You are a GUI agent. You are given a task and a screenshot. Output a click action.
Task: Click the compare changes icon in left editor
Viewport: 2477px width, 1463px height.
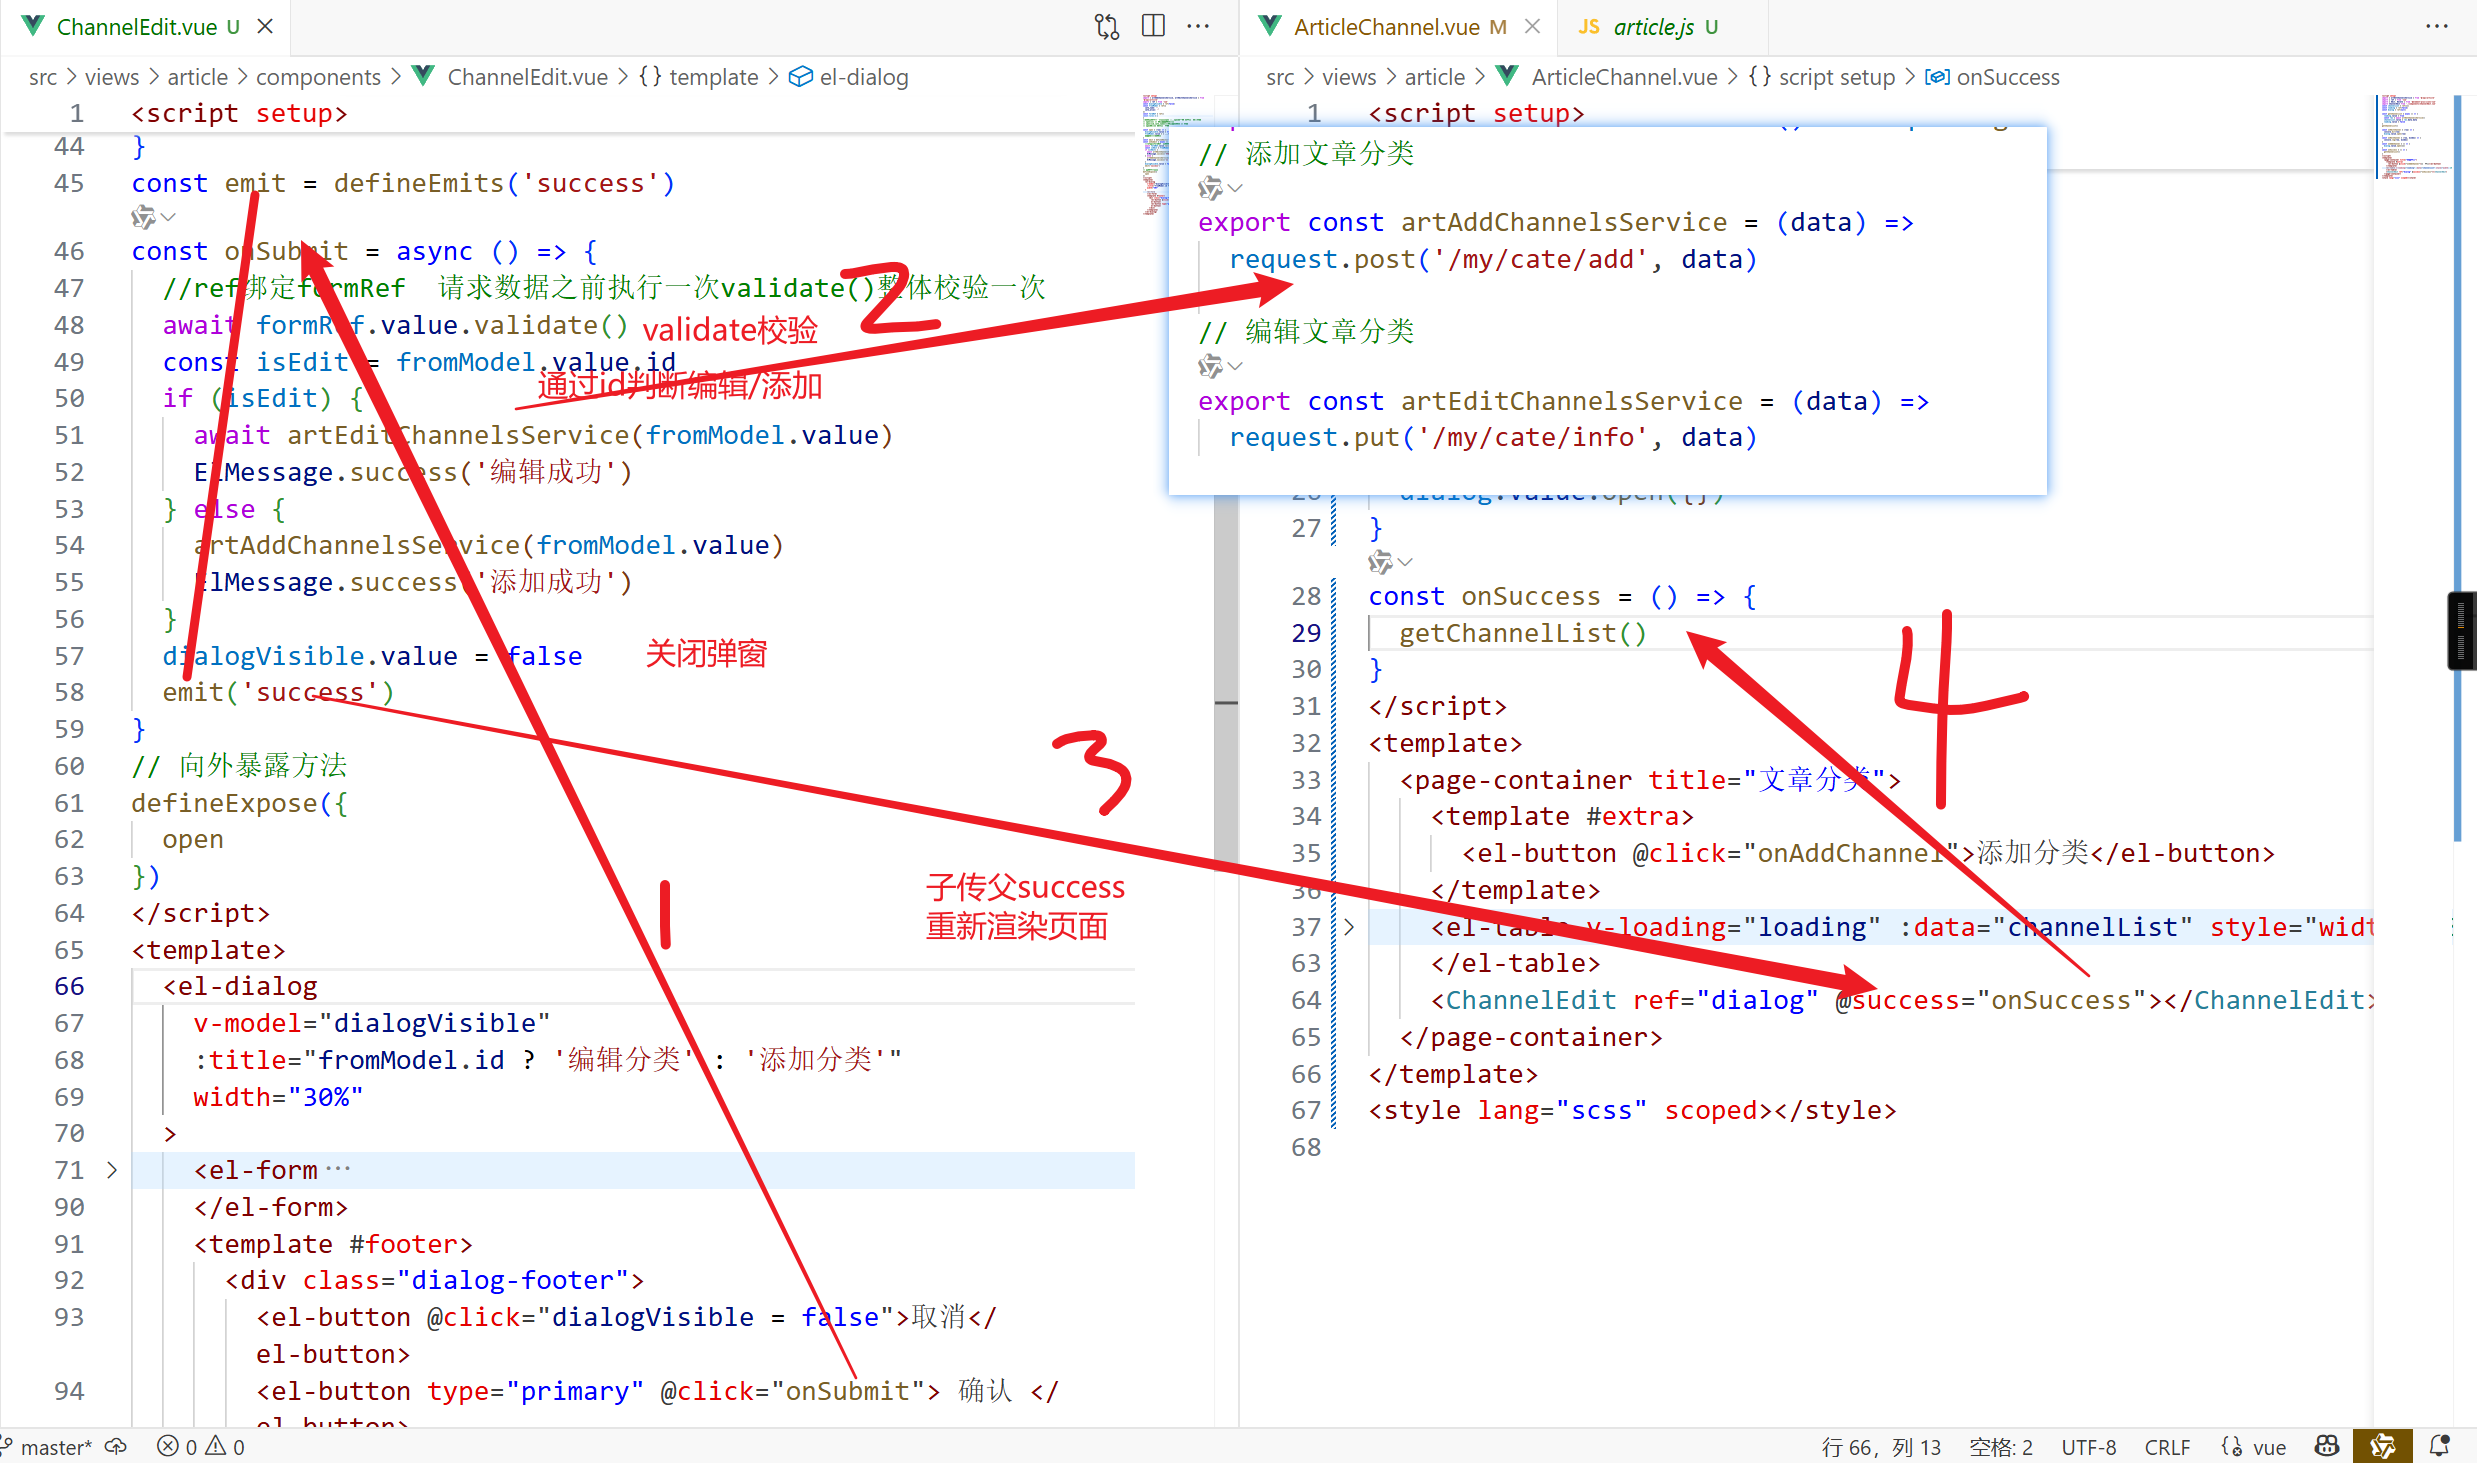pyautogui.click(x=1106, y=26)
